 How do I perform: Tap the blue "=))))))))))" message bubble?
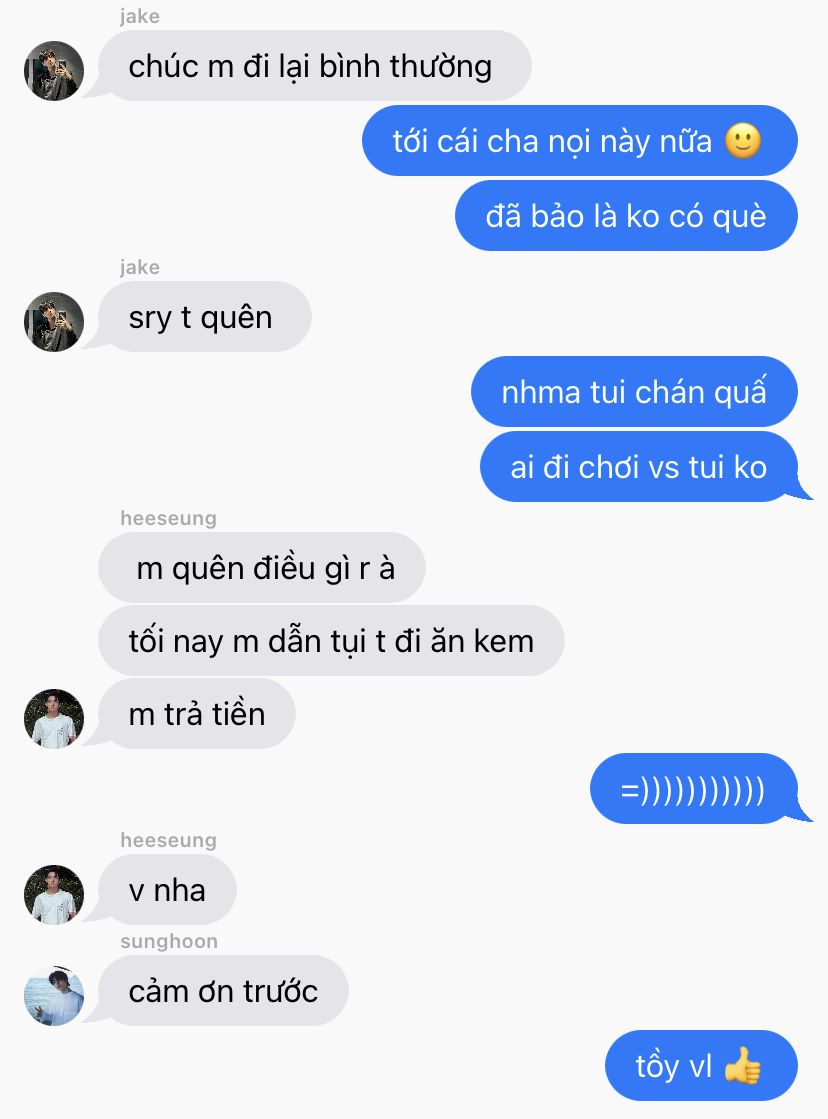coord(693,789)
